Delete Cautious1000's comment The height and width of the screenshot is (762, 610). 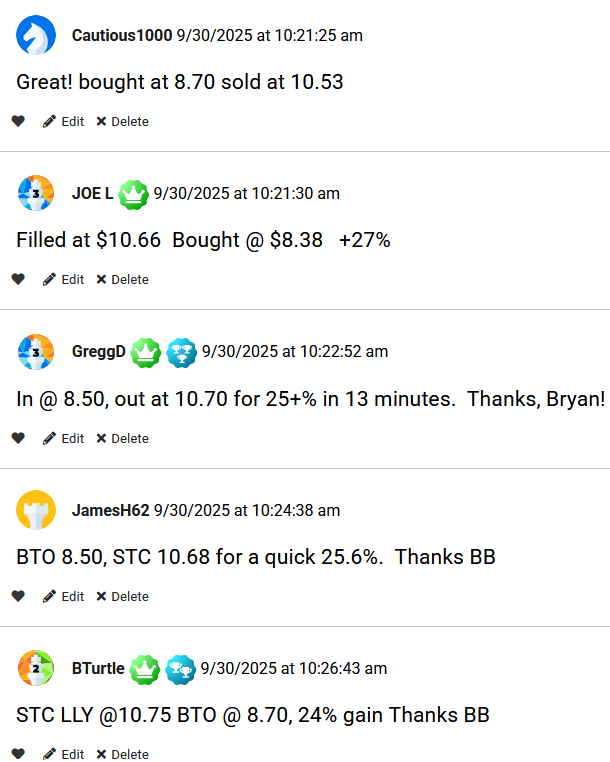point(122,121)
